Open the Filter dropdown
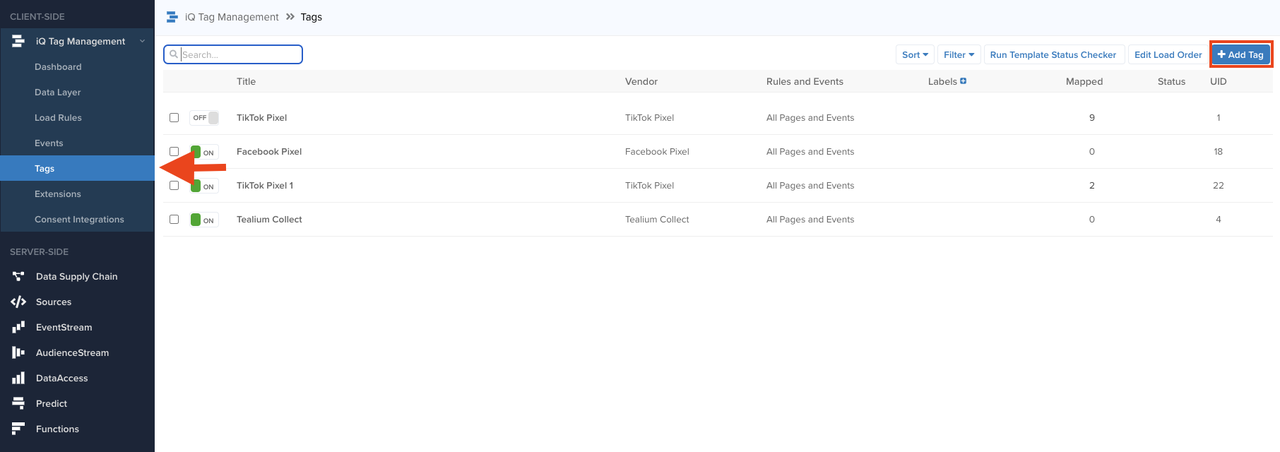Image resolution: width=1280 pixels, height=452 pixels. [959, 55]
